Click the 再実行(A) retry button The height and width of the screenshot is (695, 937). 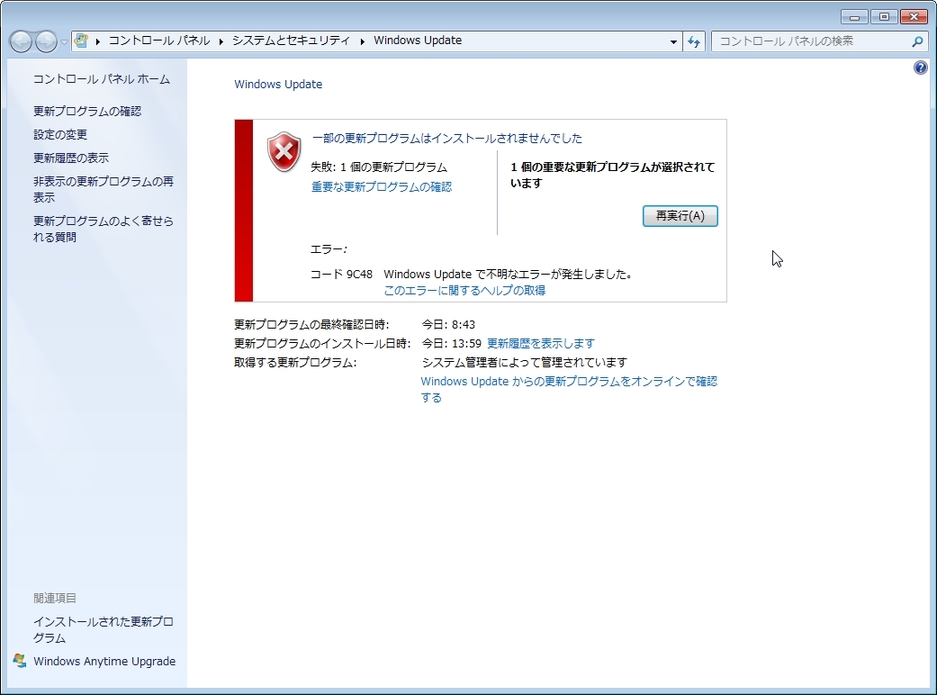680,216
